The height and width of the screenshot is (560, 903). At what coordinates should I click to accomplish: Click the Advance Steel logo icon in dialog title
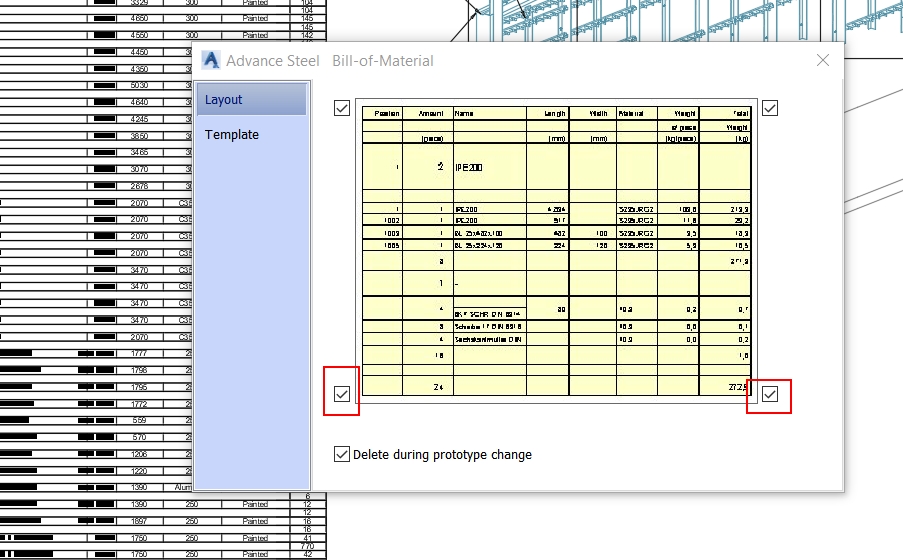coord(211,60)
